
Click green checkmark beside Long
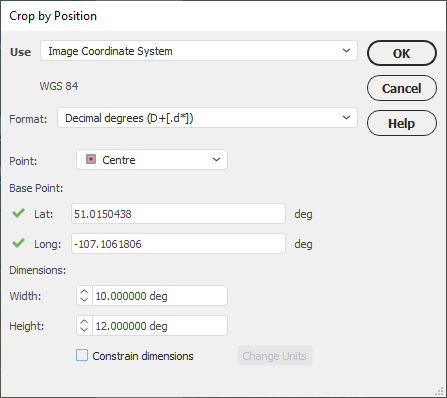coord(18,243)
